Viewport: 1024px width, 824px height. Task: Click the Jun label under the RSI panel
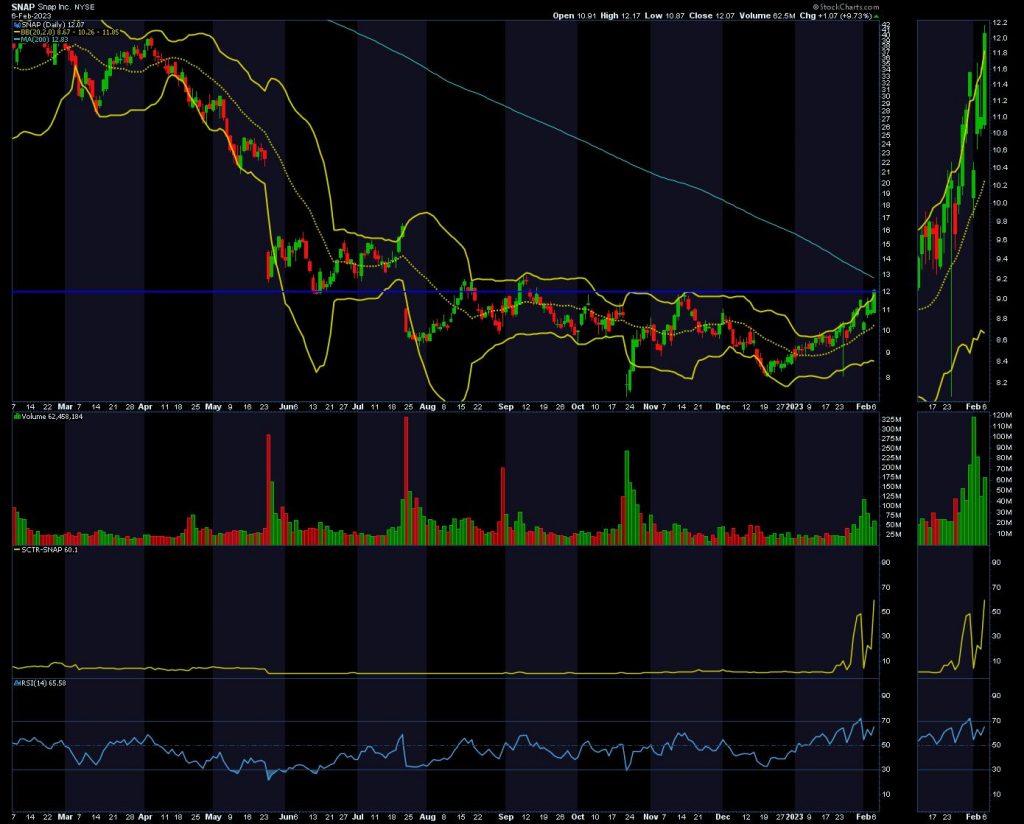pos(286,817)
